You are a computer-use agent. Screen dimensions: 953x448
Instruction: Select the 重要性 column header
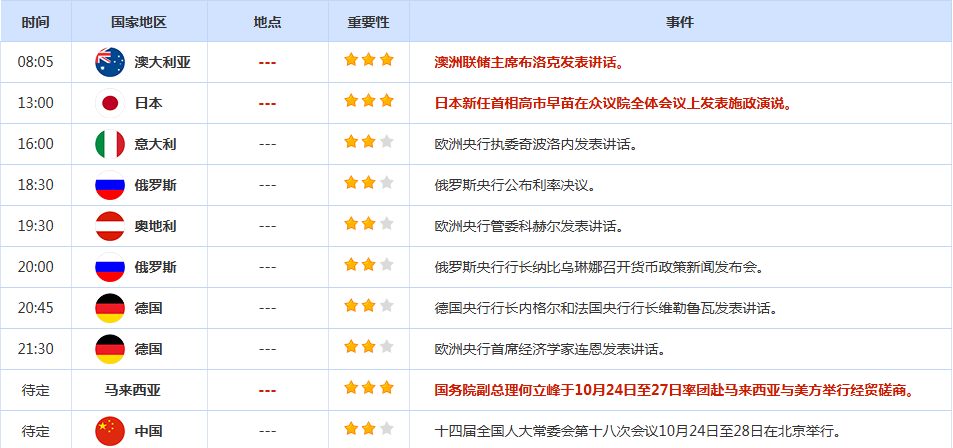(x=369, y=21)
